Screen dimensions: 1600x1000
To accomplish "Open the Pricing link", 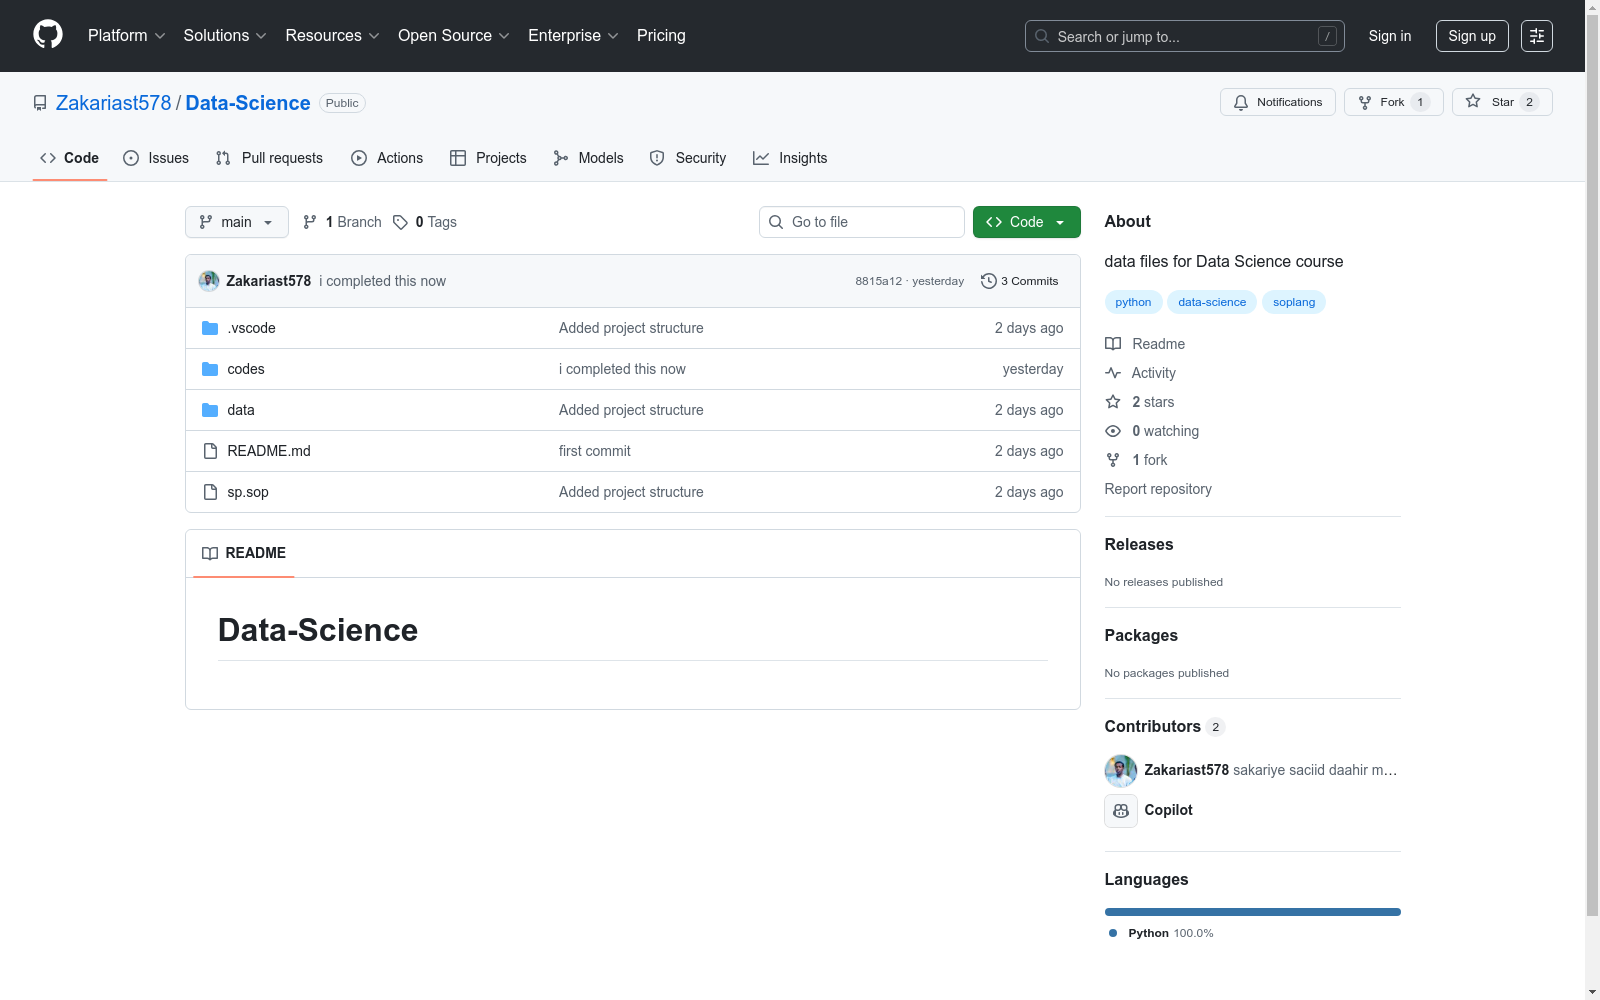I will (661, 36).
